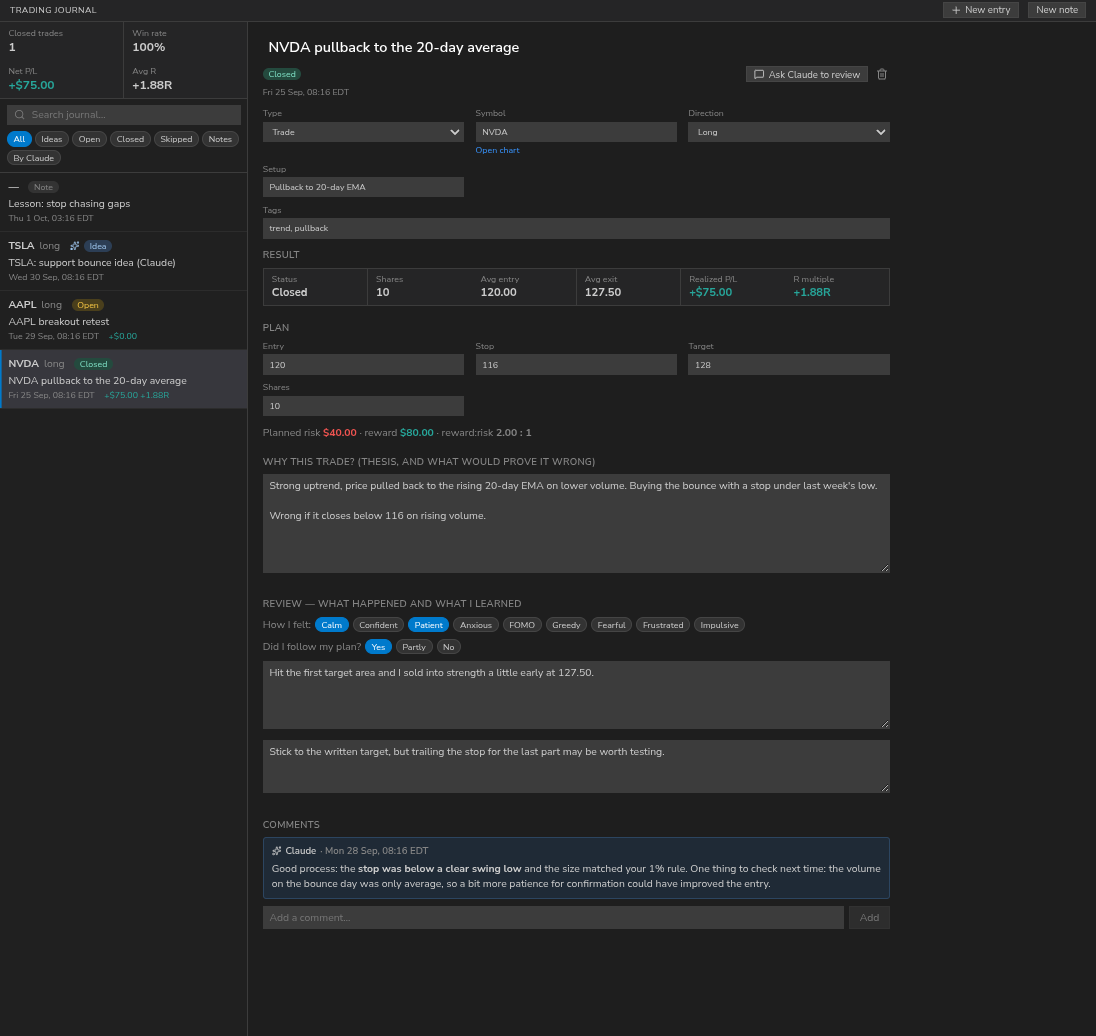Click the Tags field 'trend, pullback'

[576, 228]
